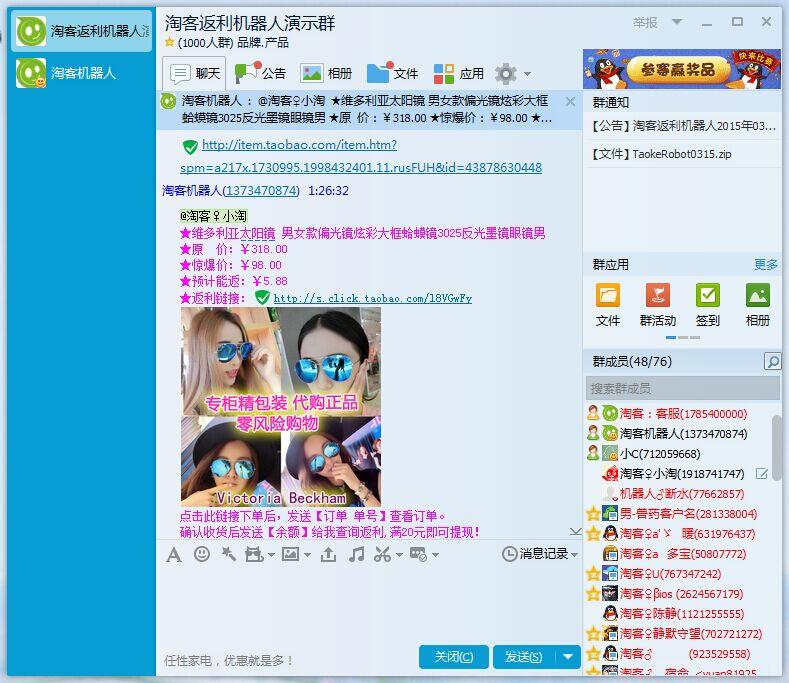789x683 pixels.
Task: Switch to the 公告 tab
Action: (x=261, y=73)
